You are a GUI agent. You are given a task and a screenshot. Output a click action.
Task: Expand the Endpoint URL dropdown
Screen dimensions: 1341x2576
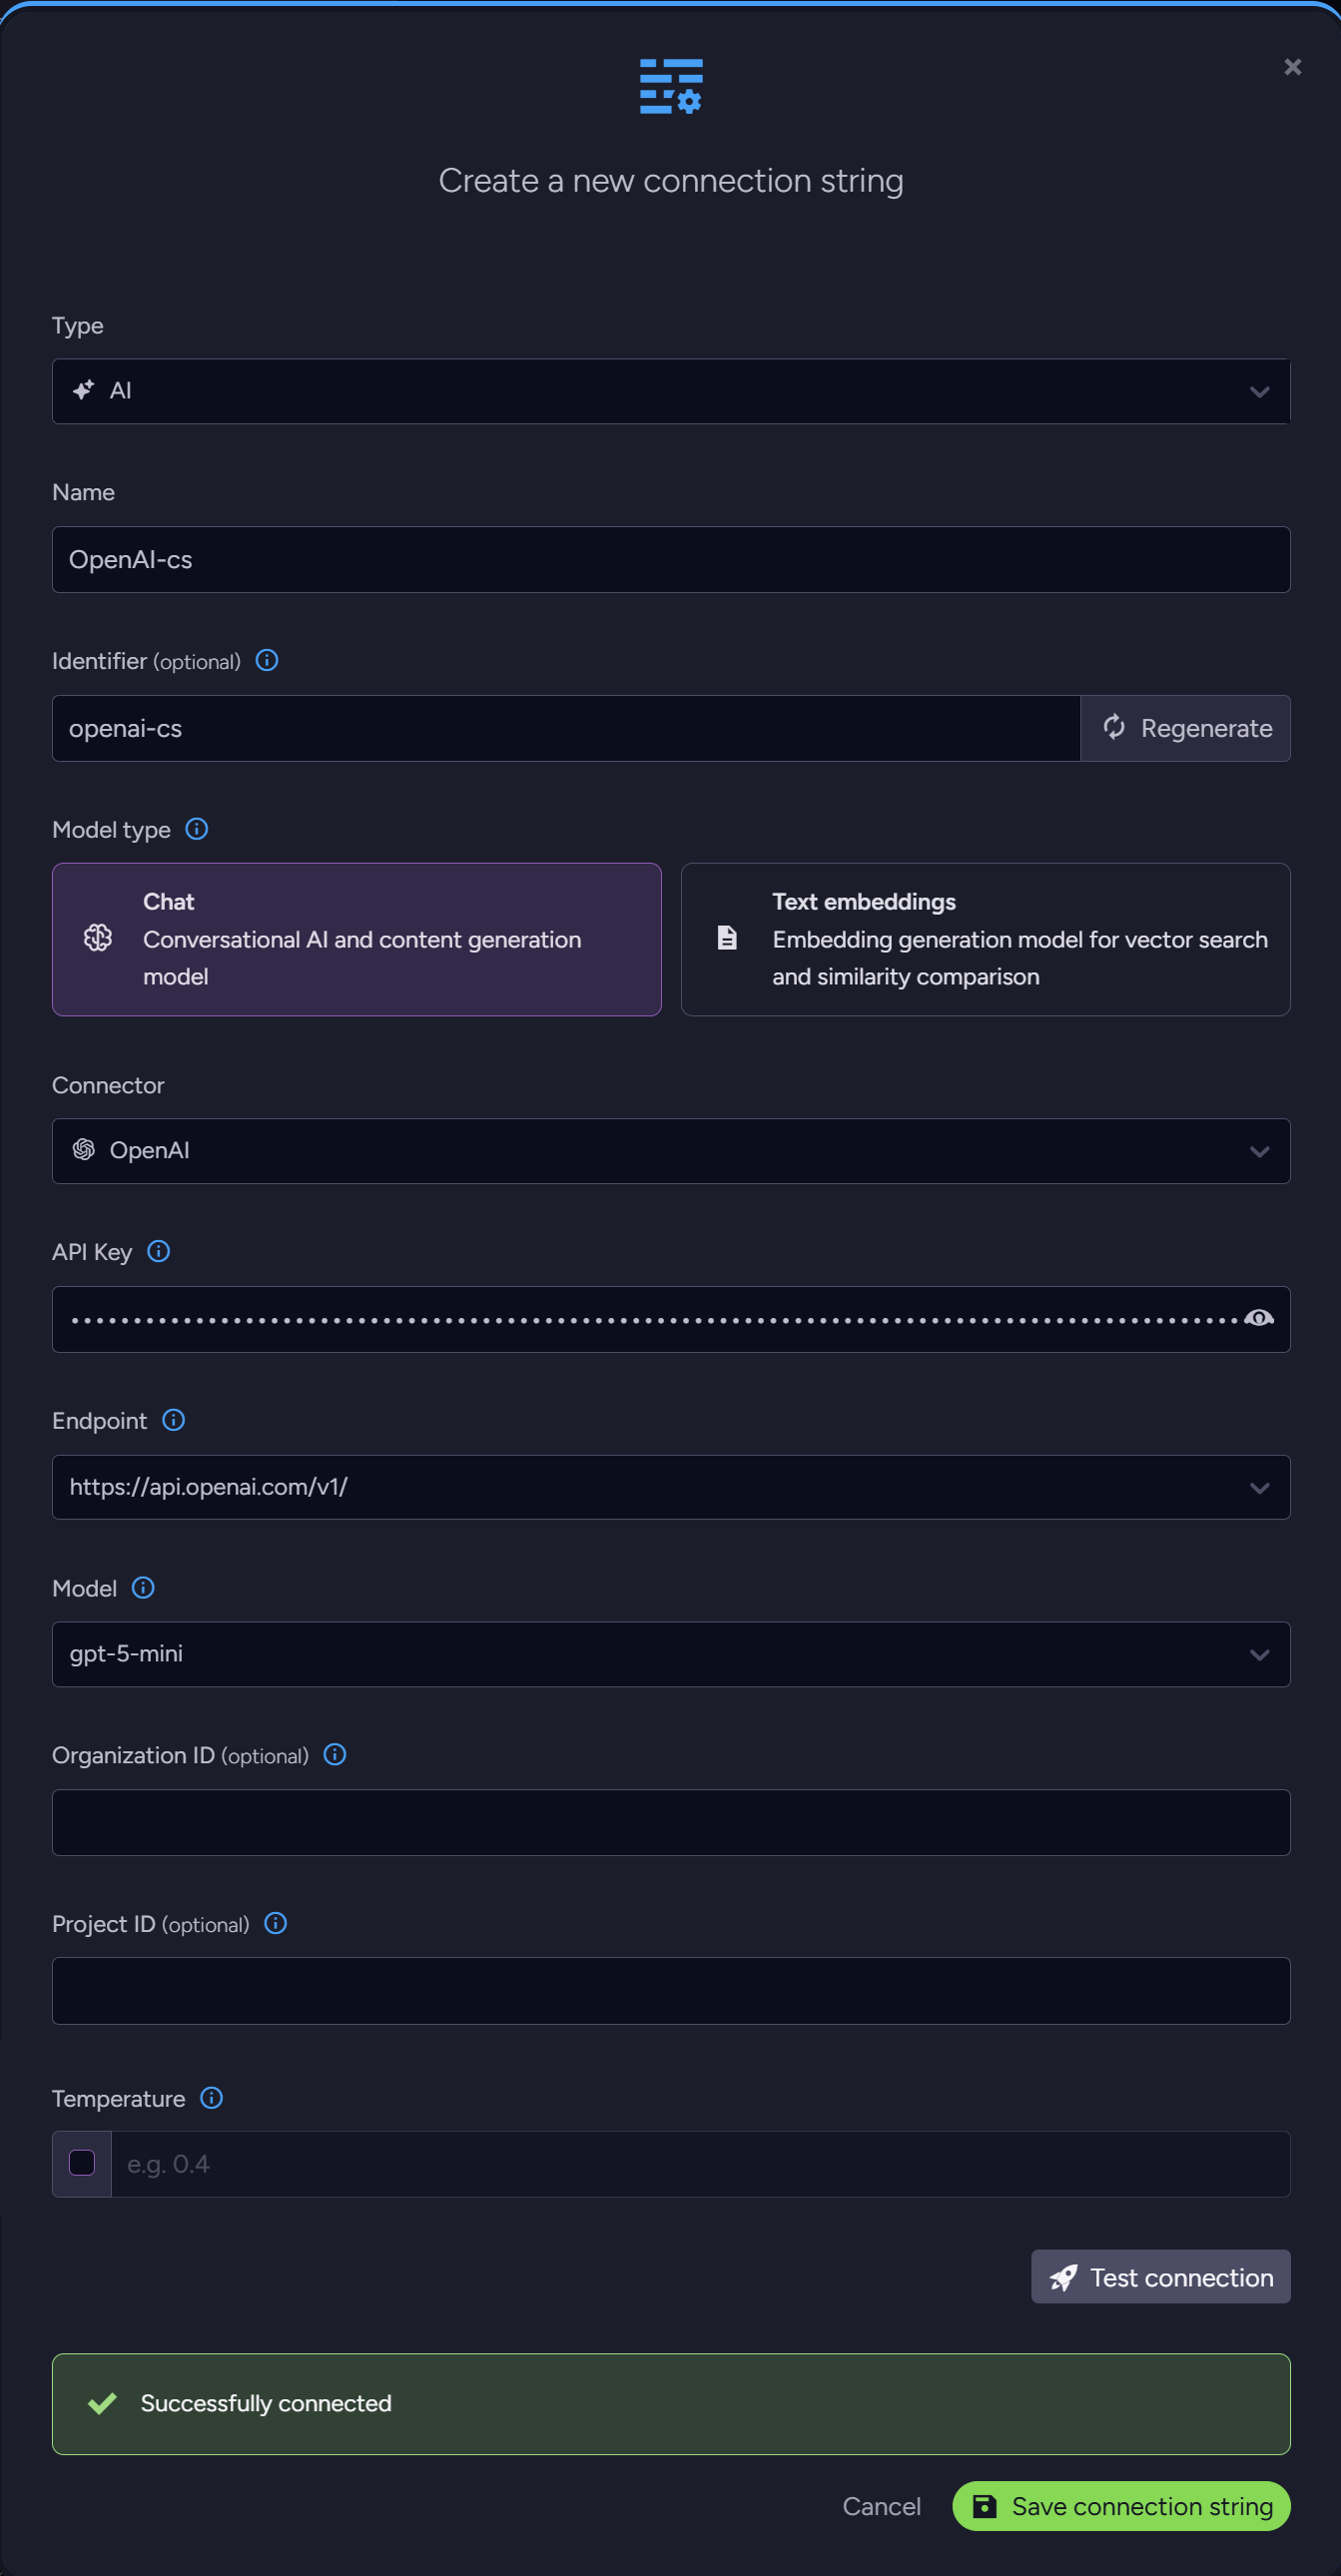coord(1259,1488)
